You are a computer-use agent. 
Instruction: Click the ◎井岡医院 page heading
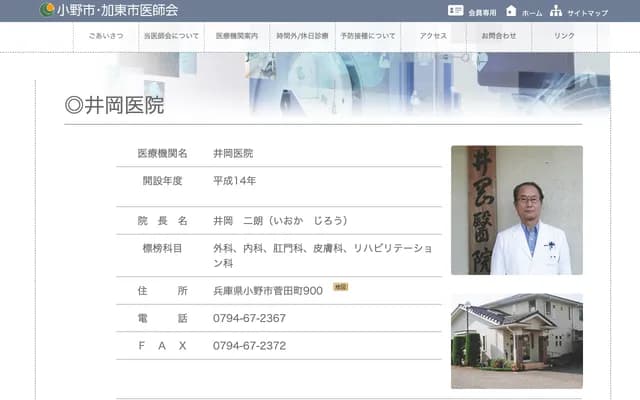[x=115, y=105]
